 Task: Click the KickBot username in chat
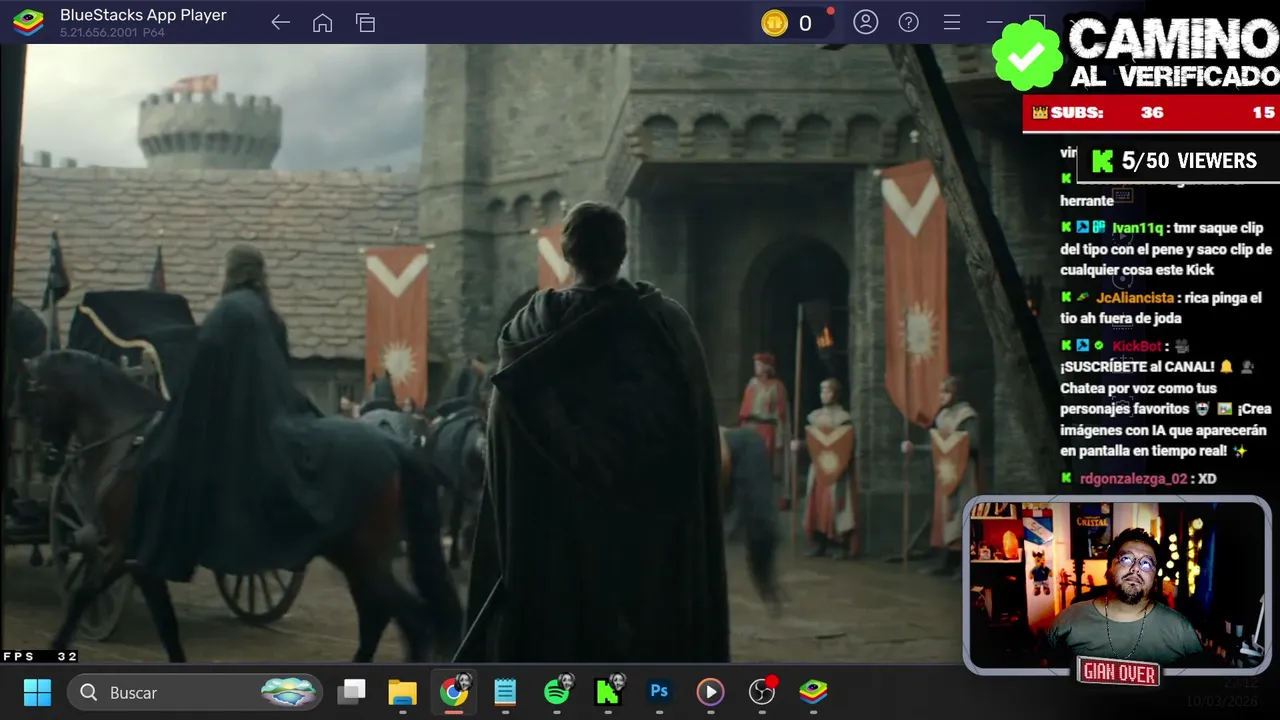[x=1137, y=346]
